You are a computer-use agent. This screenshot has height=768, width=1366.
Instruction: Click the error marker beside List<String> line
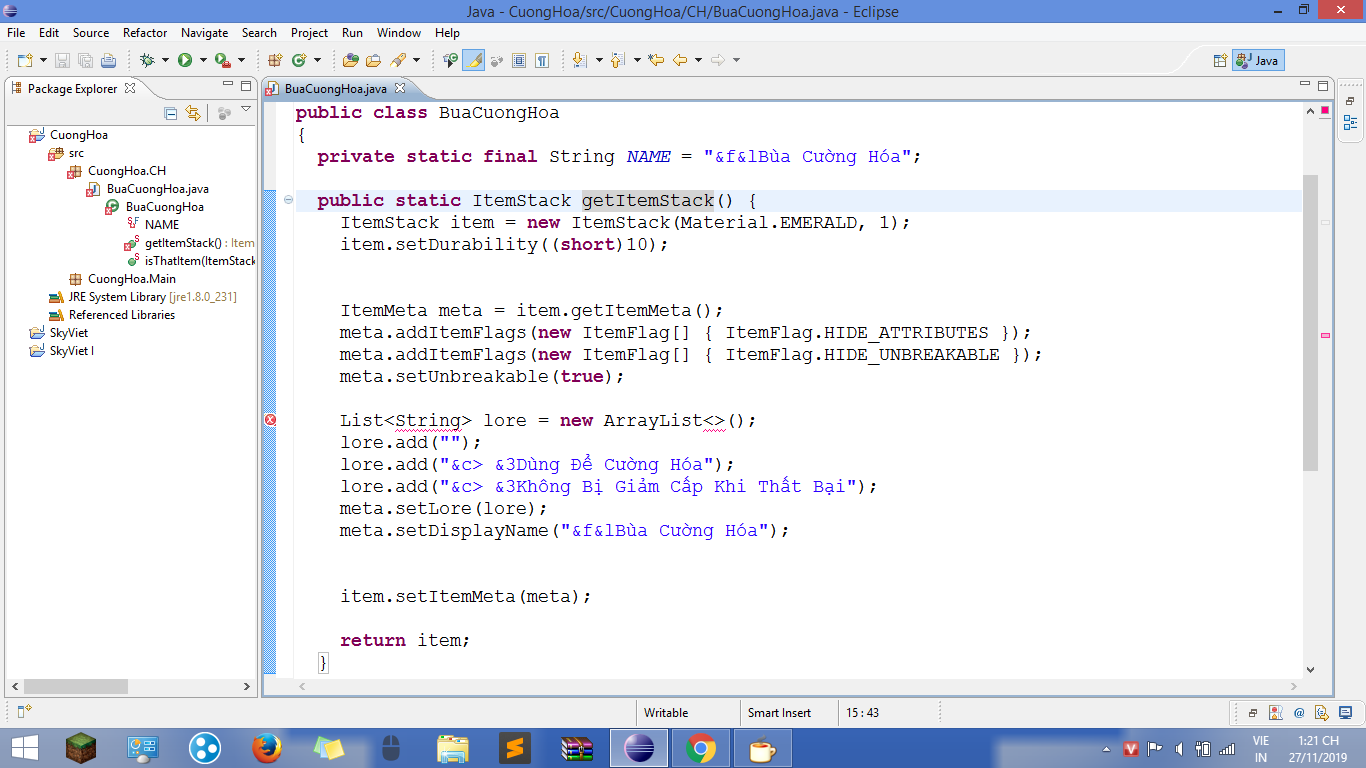click(x=270, y=420)
